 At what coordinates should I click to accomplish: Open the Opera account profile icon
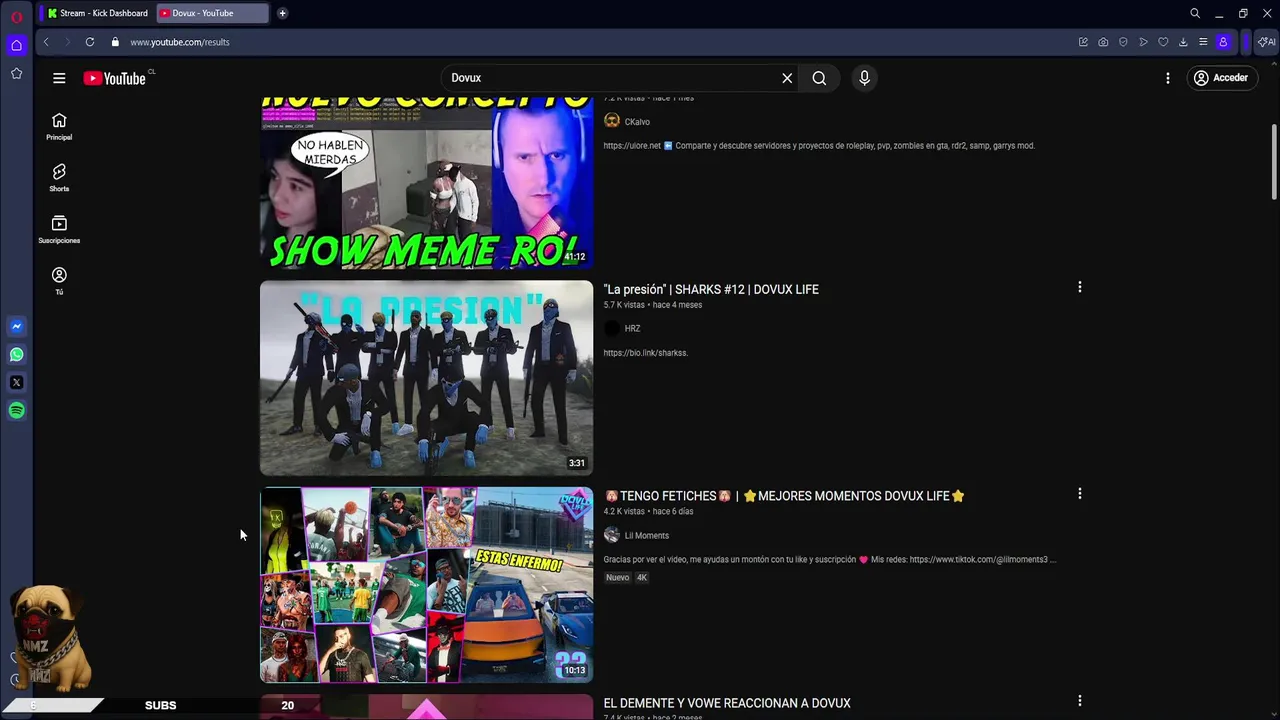tap(1223, 42)
